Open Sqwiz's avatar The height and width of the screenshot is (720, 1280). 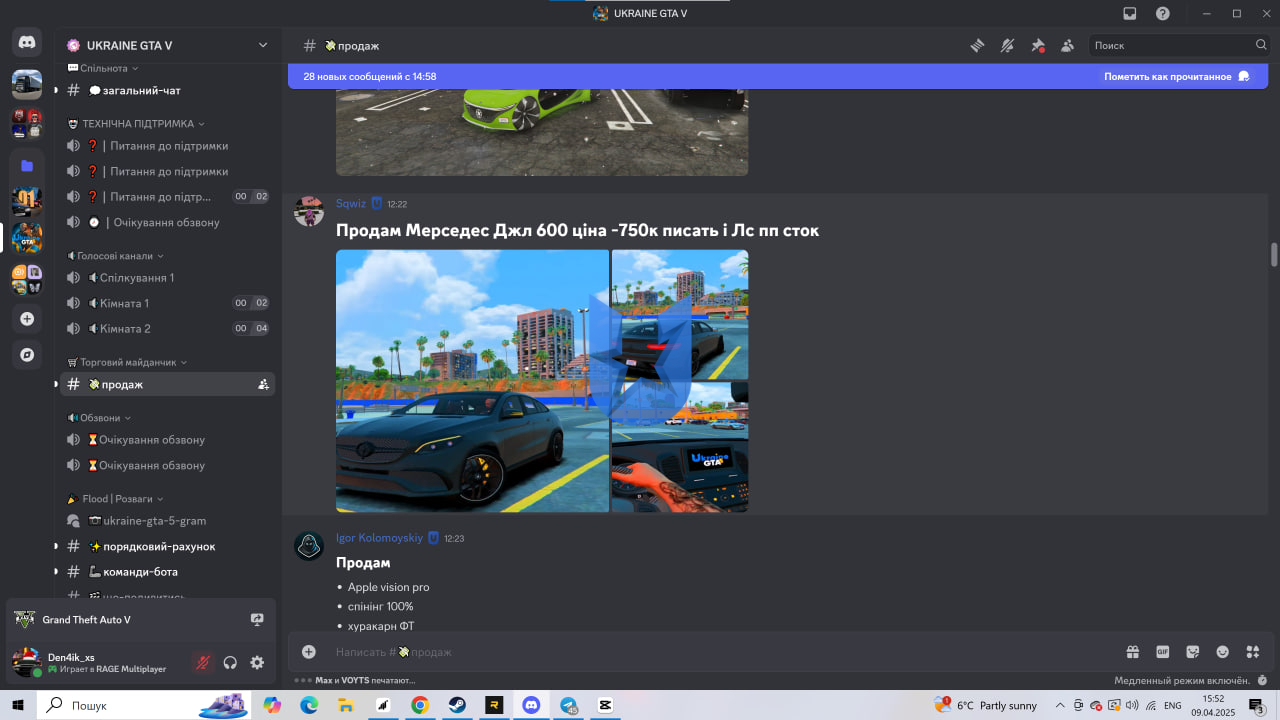coord(309,212)
